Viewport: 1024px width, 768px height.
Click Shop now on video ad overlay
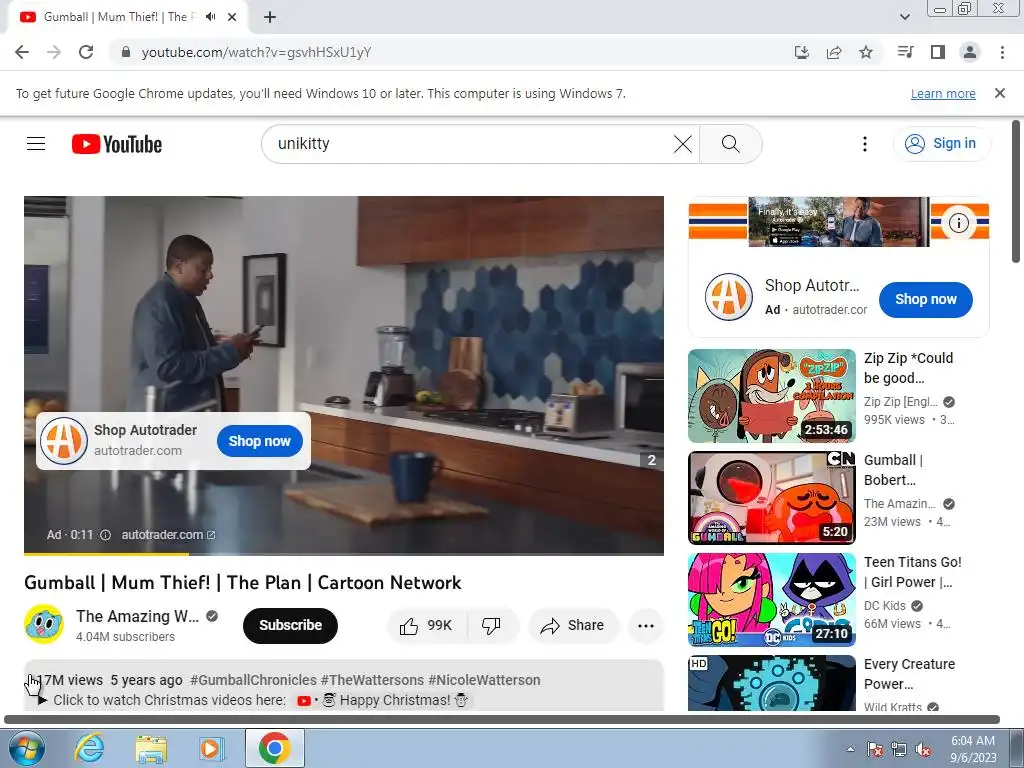pos(259,441)
